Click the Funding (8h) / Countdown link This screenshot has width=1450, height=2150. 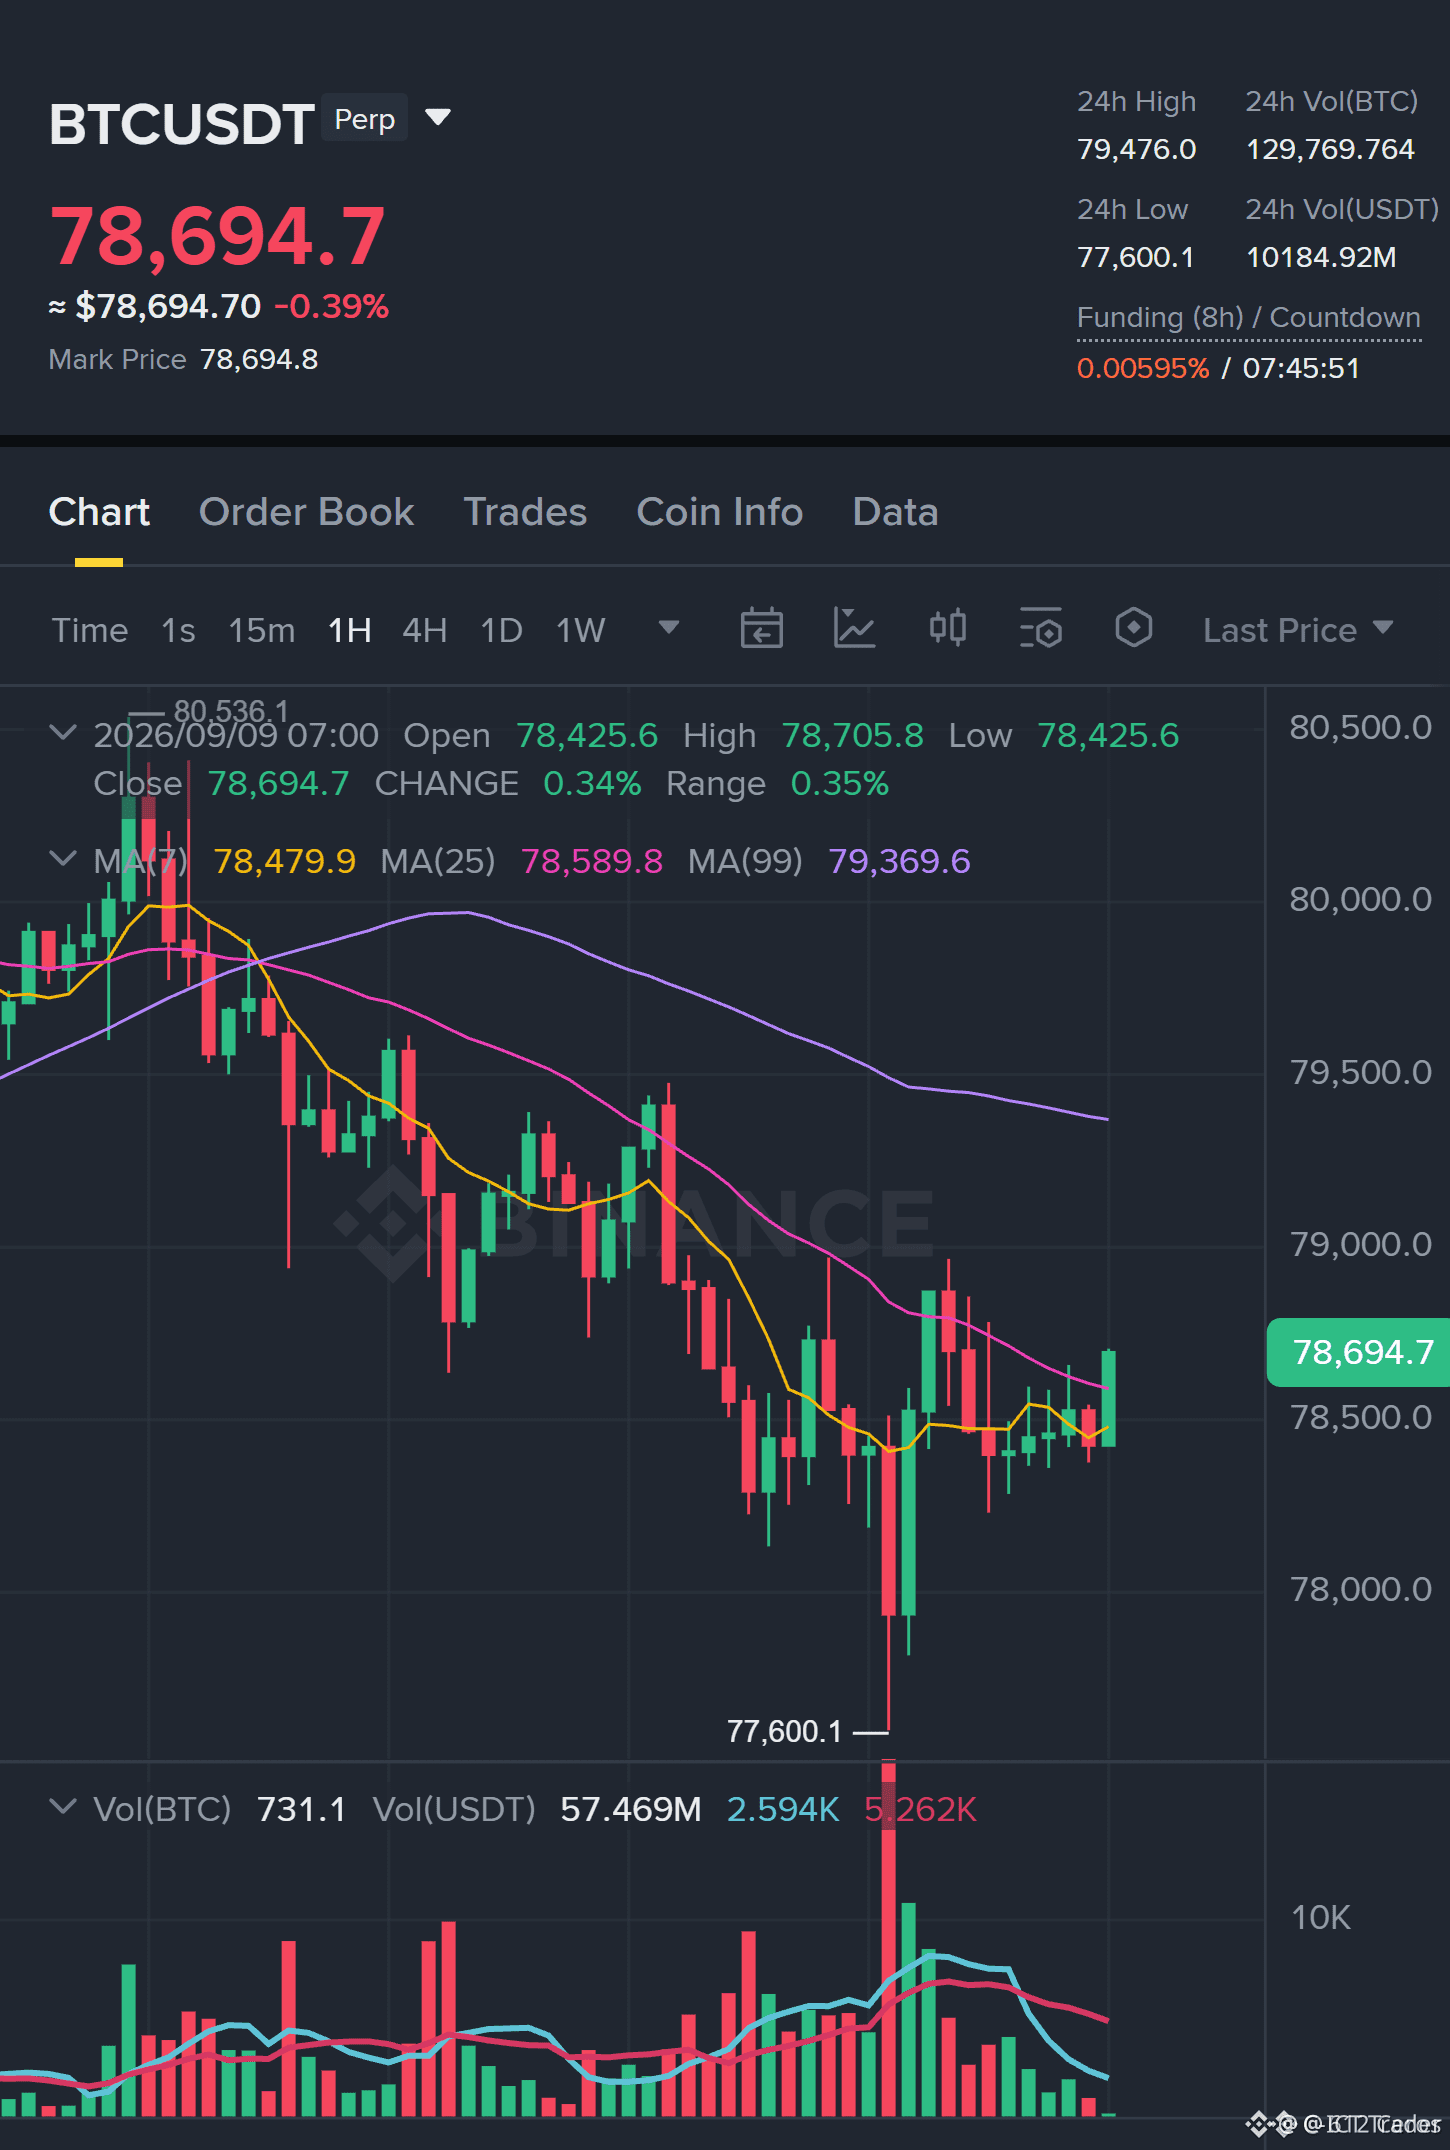point(1248,317)
